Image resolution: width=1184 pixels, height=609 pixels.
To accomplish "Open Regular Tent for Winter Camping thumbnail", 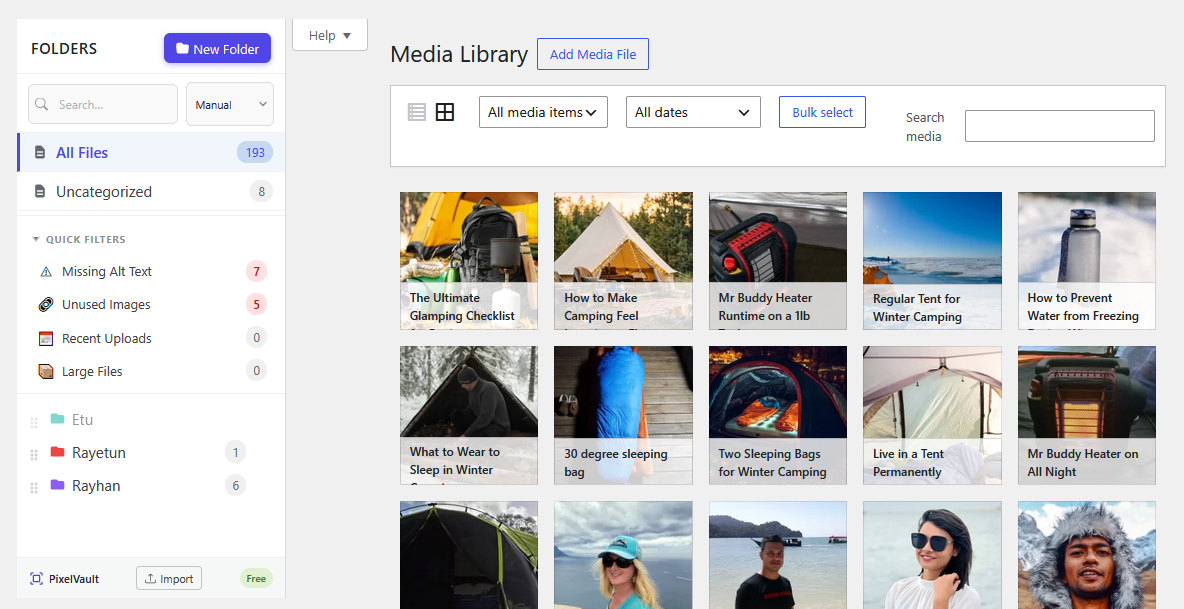I will coord(933,260).
